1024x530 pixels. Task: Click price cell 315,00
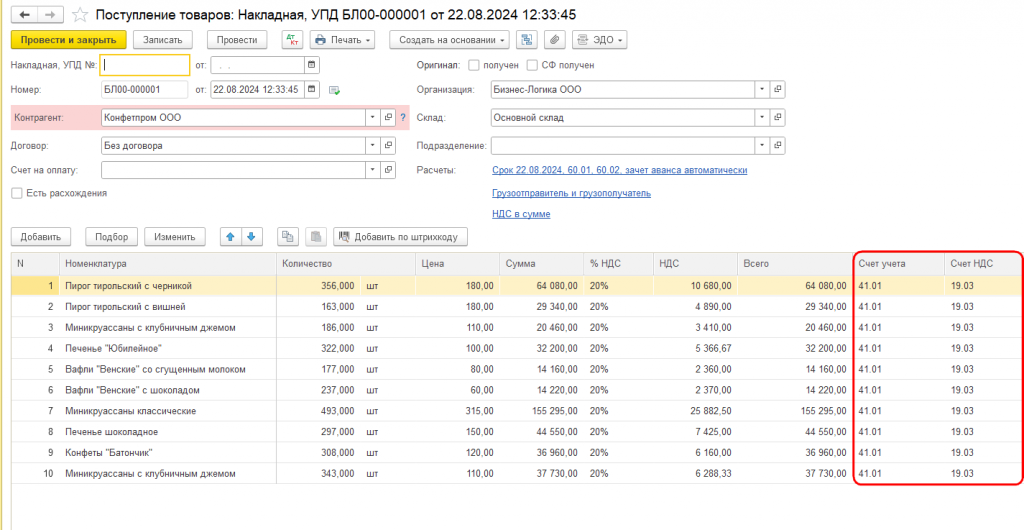(x=457, y=411)
